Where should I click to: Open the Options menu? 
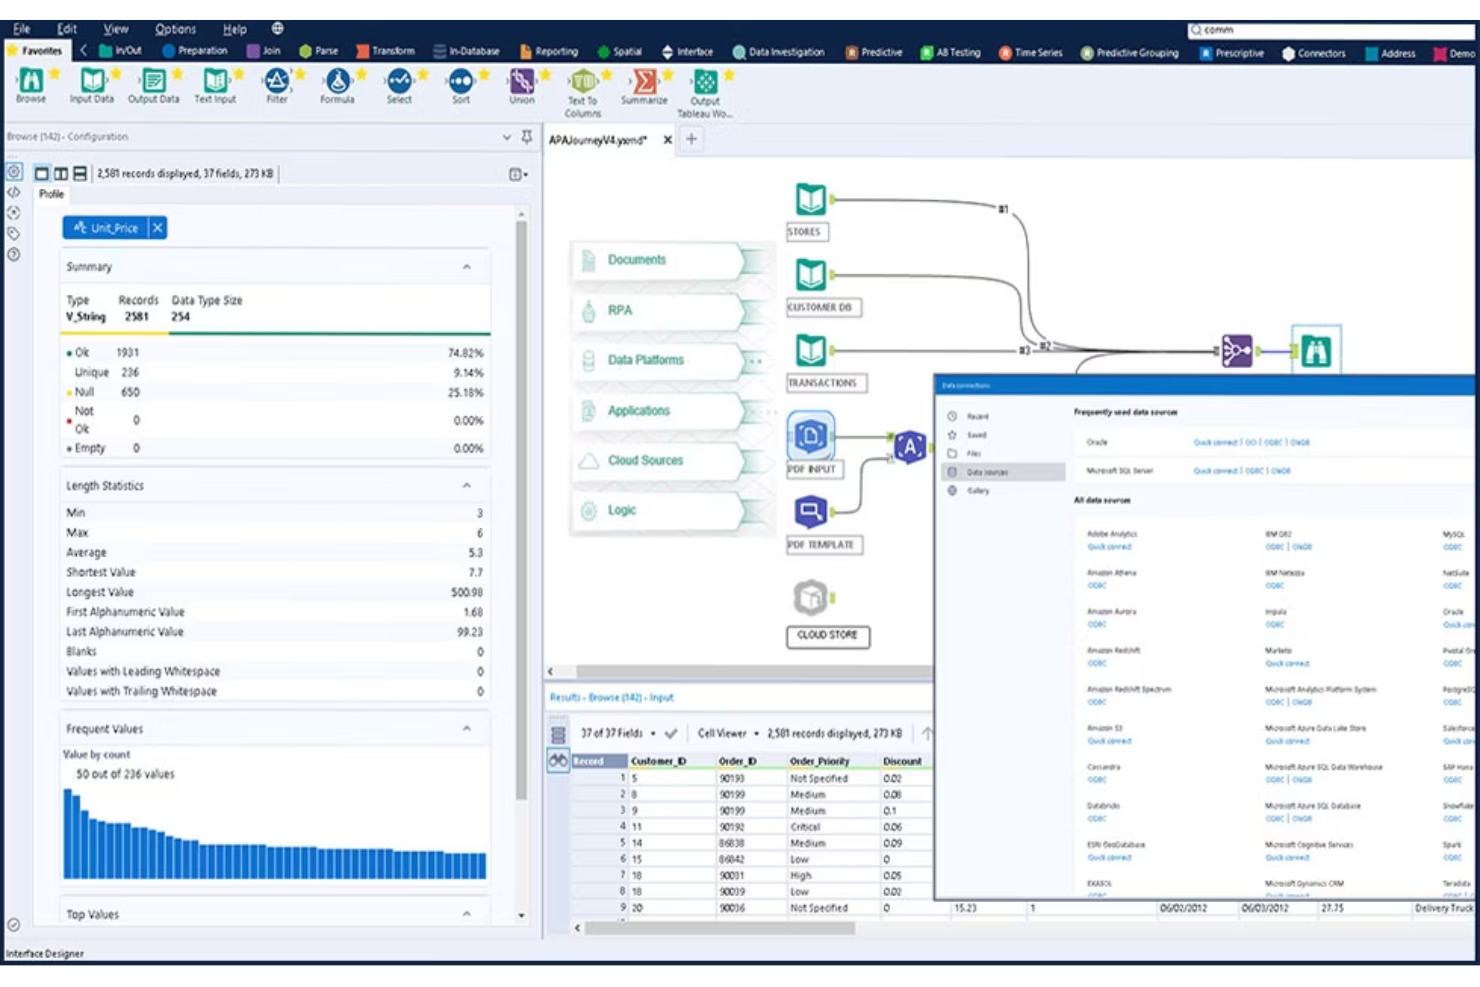pos(175,29)
